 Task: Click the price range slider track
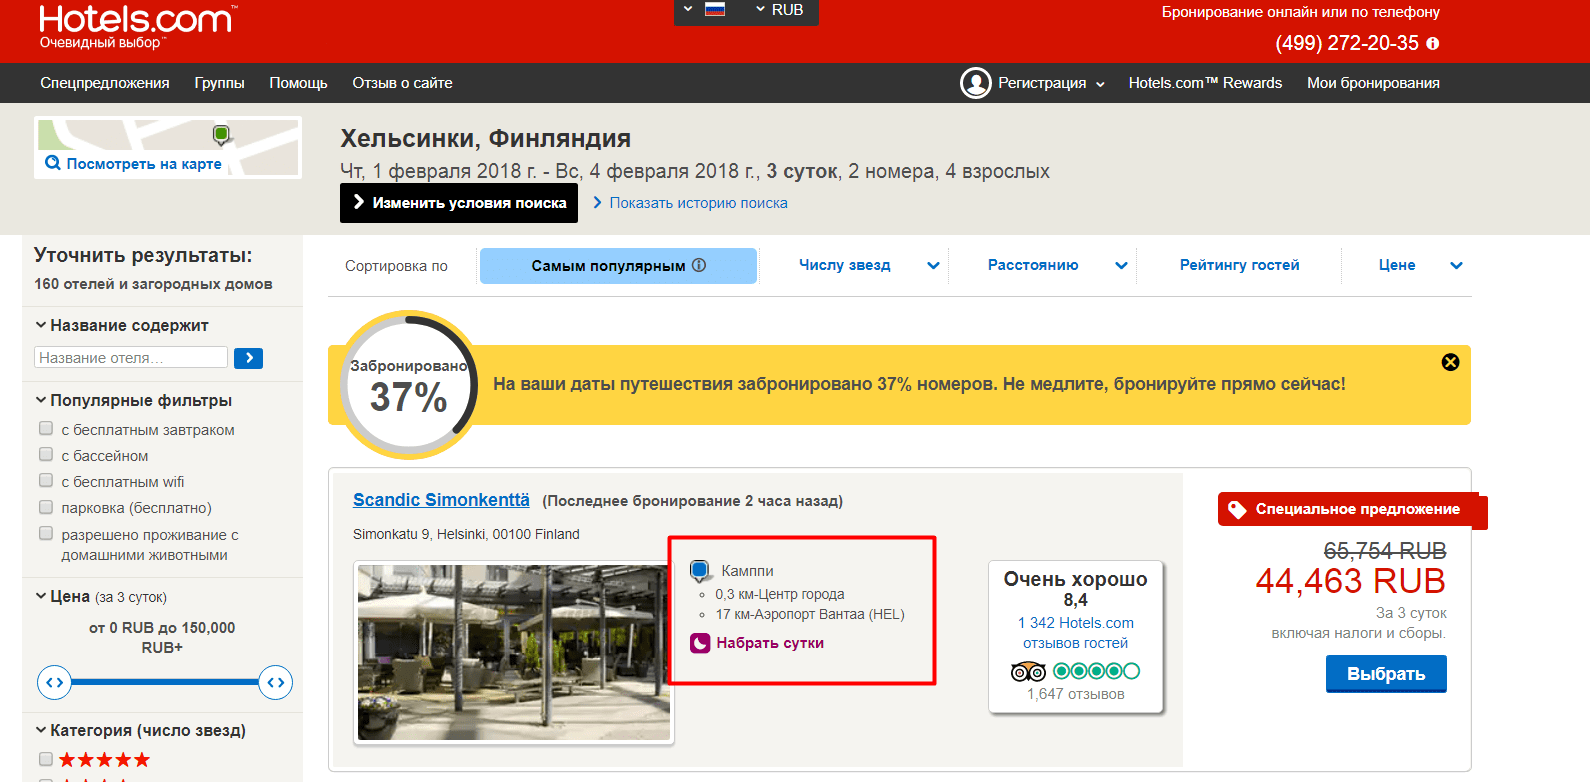point(165,682)
